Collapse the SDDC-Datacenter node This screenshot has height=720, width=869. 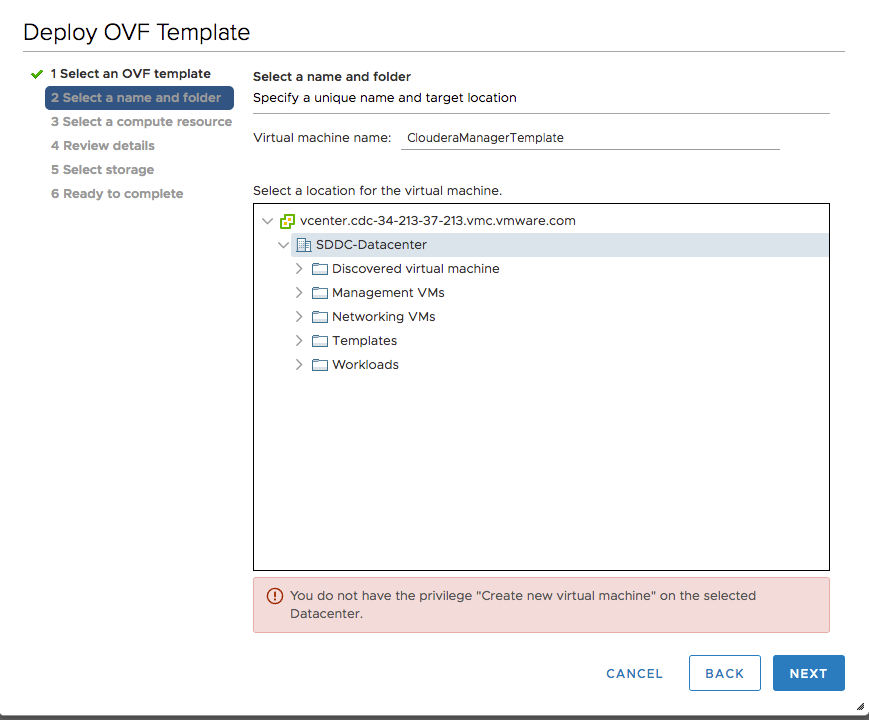(x=284, y=245)
